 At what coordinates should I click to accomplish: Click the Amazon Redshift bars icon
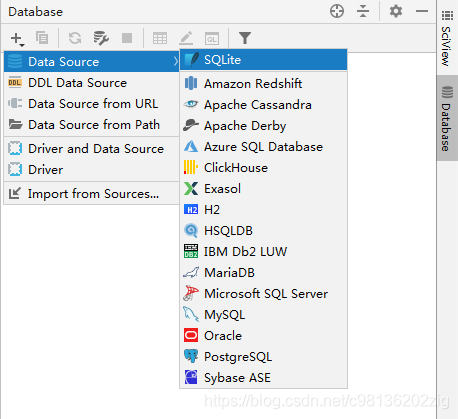(x=191, y=83)
